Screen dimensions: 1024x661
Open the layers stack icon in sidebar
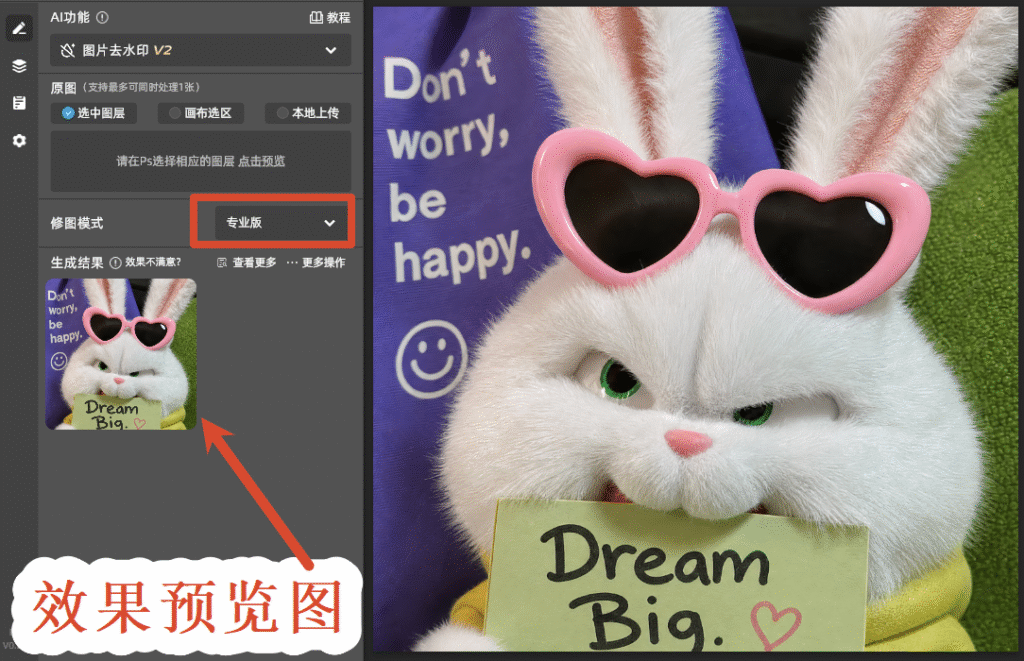19,66
